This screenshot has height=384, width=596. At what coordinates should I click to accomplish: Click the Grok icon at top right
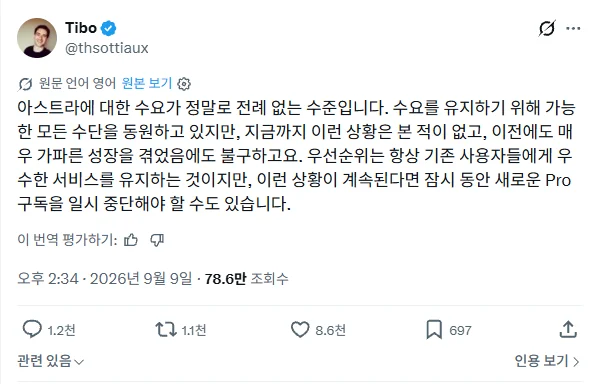point(547,28)
